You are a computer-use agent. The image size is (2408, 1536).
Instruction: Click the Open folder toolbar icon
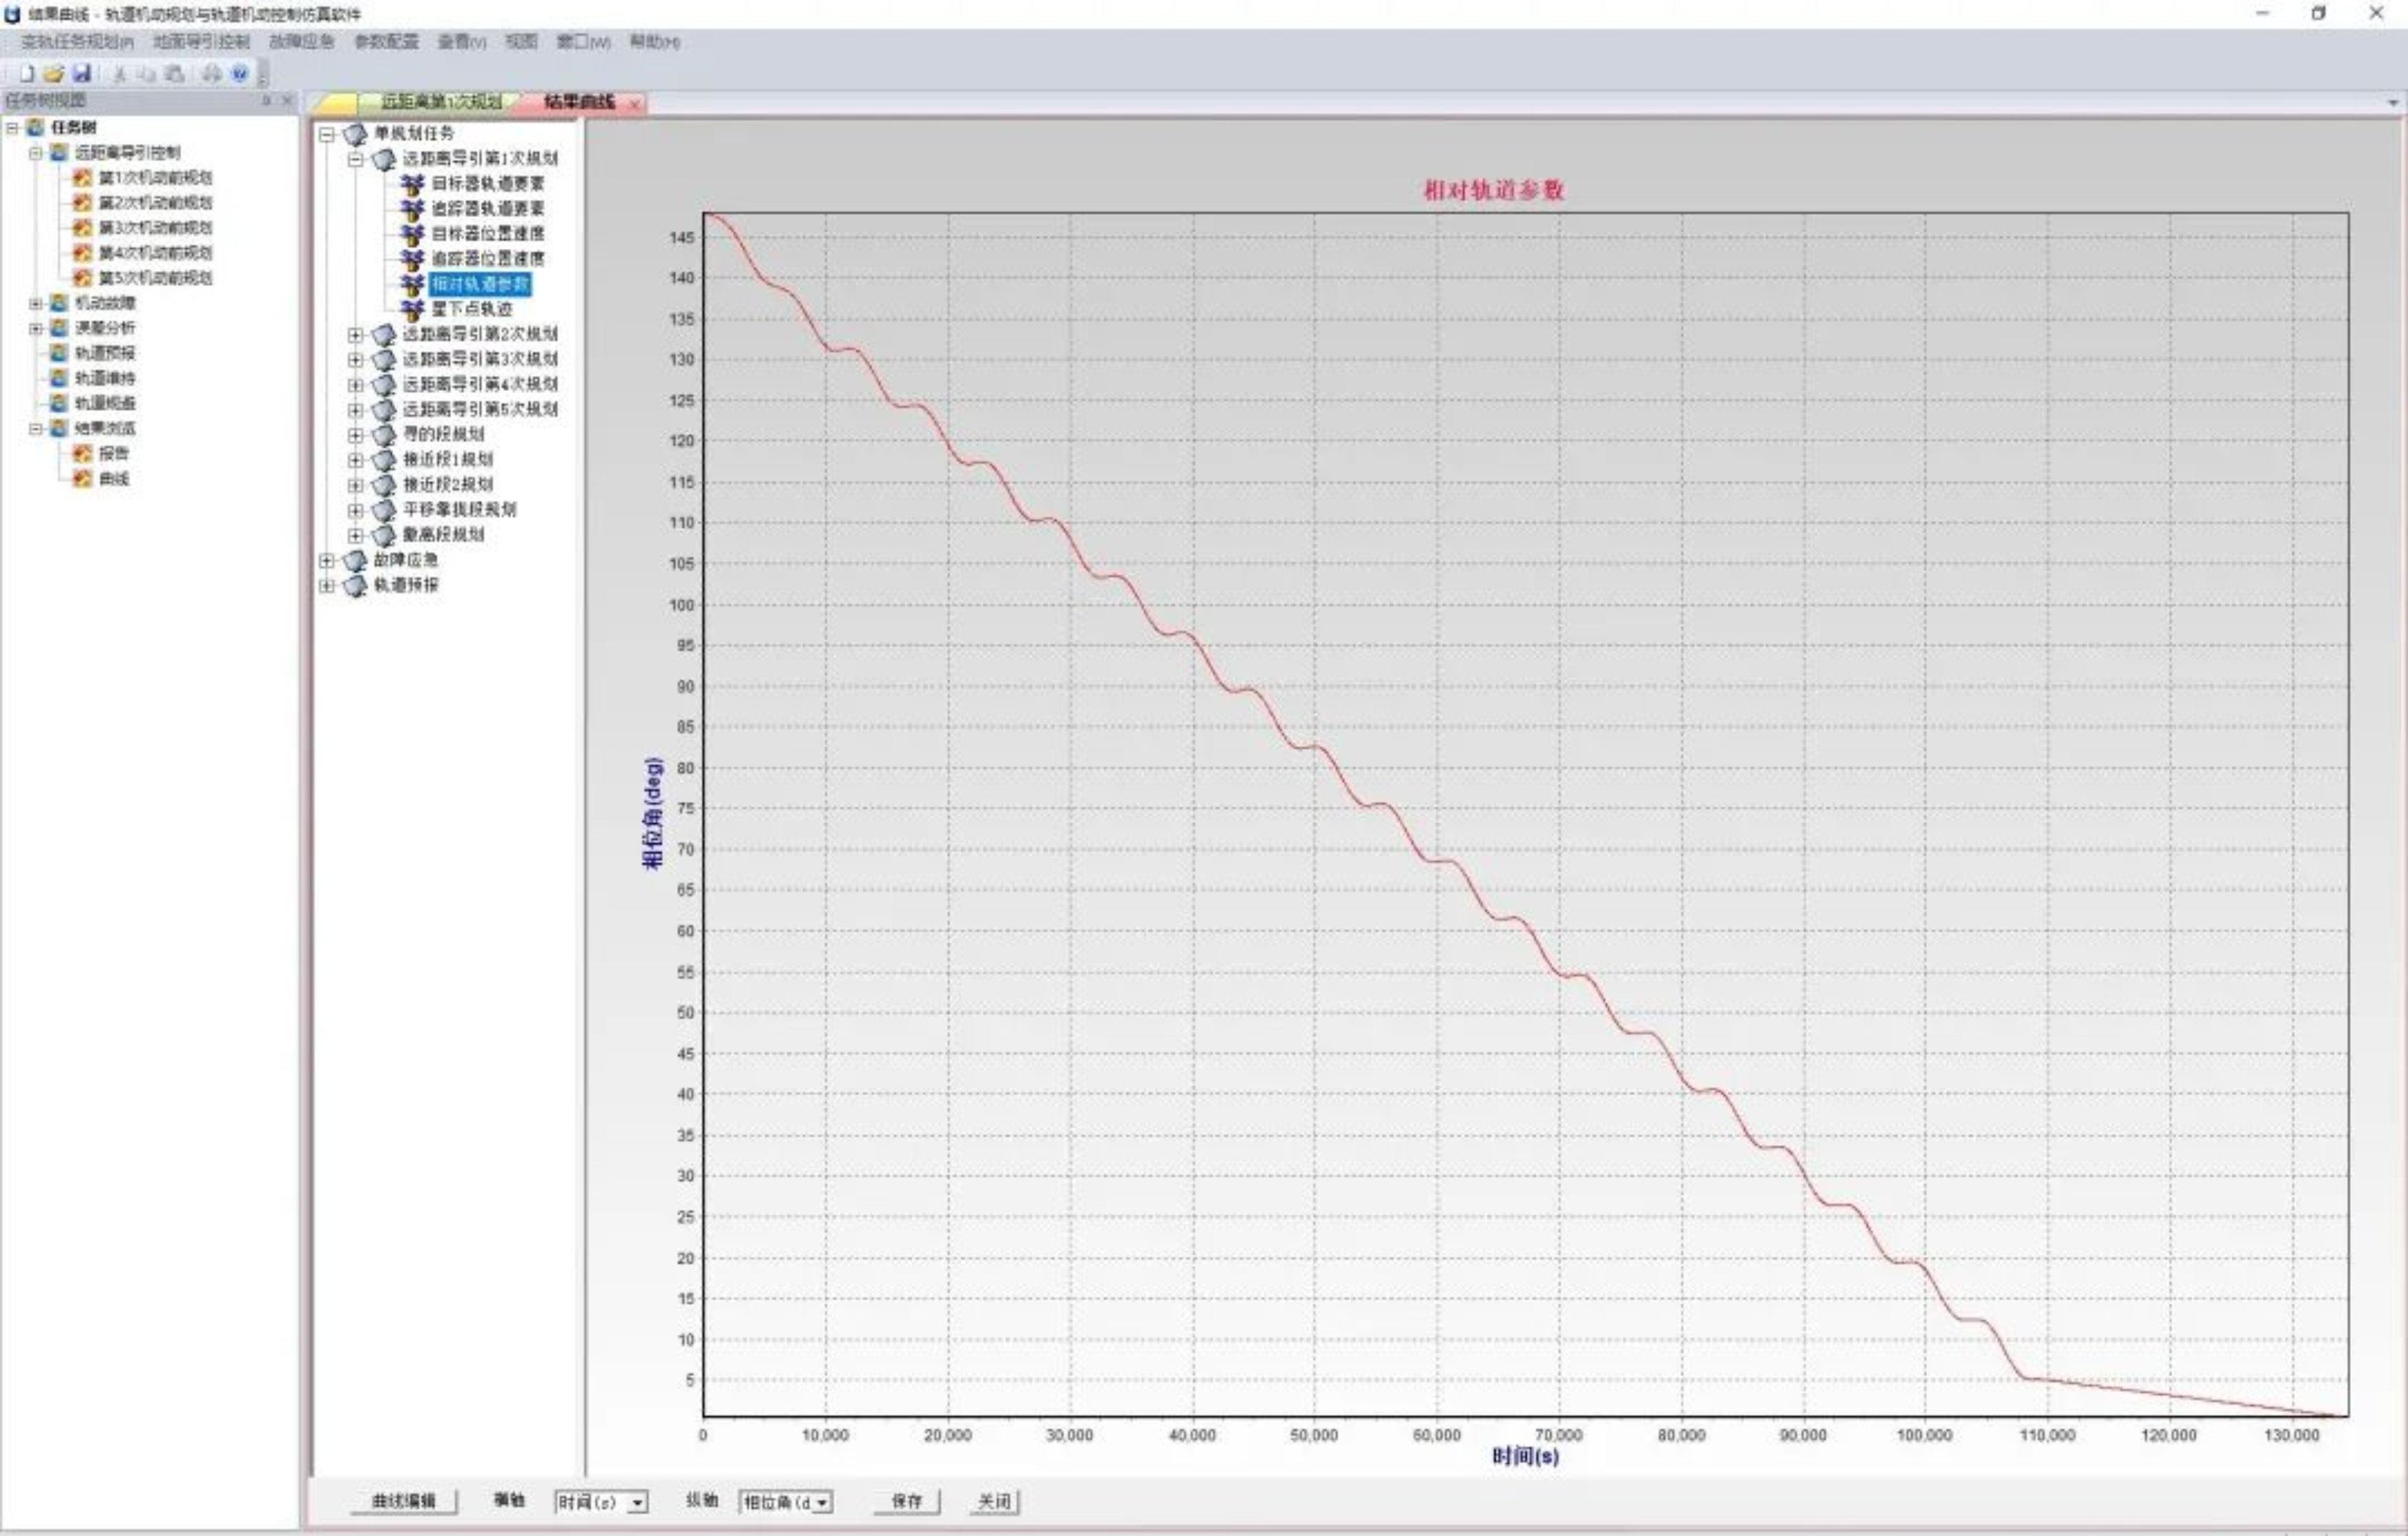click(54, 73)
